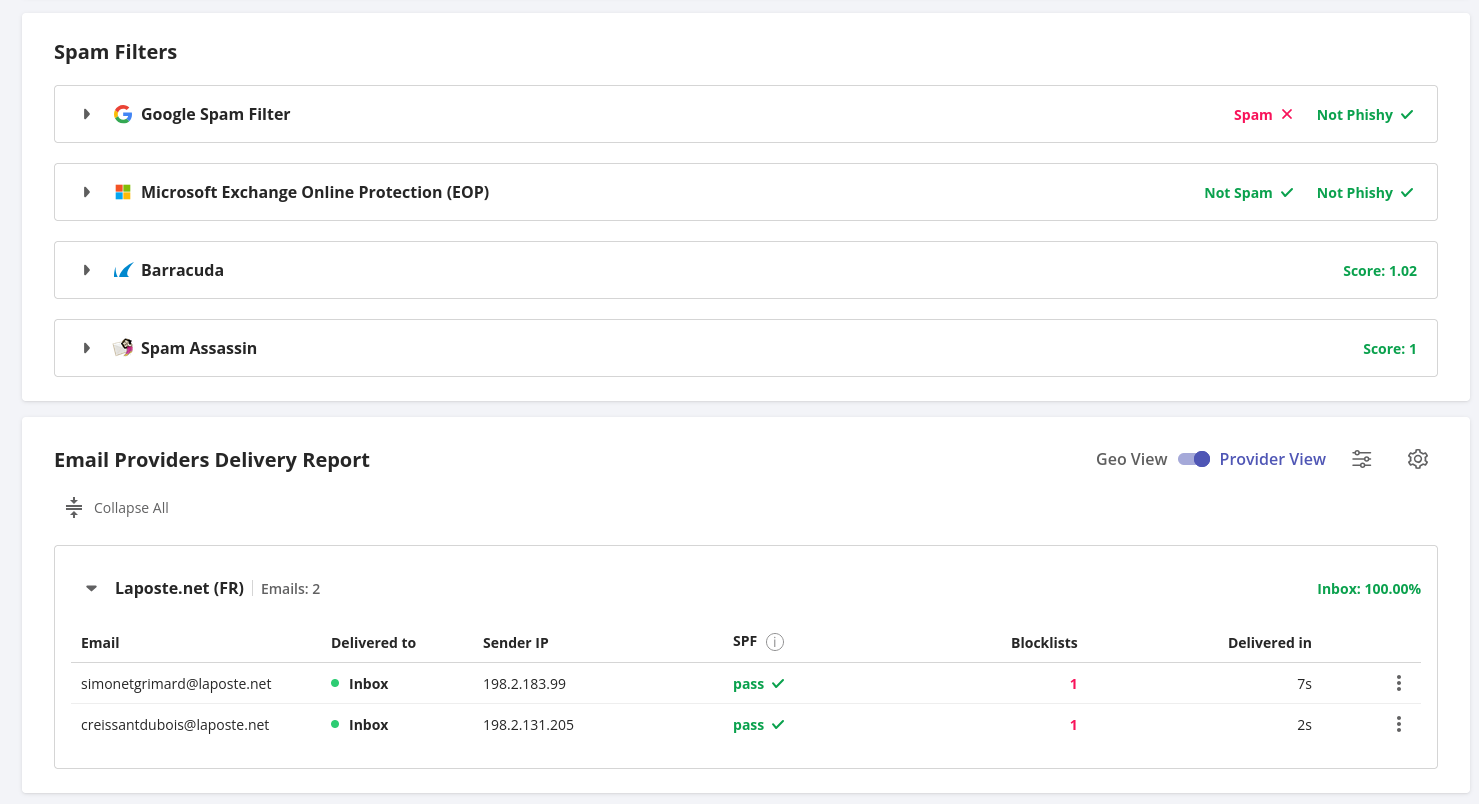The width and height of the screenshot is (1479, 804).
Task: Click the Inbox: 100.00% rate
Action: [1369, 589]
